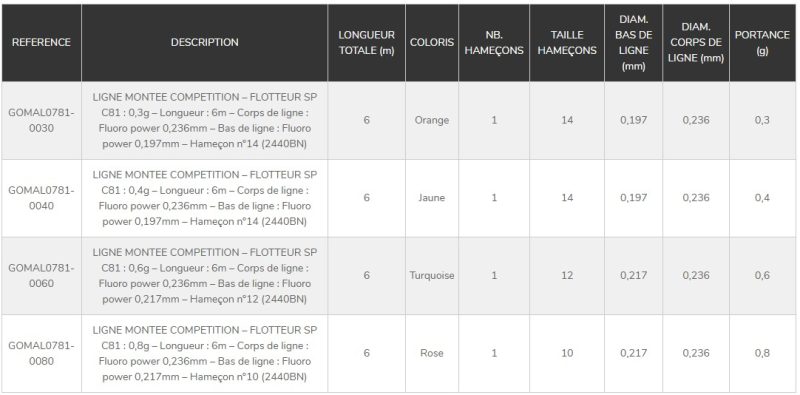Click the Jaune coloris cell

click(432, 198)
